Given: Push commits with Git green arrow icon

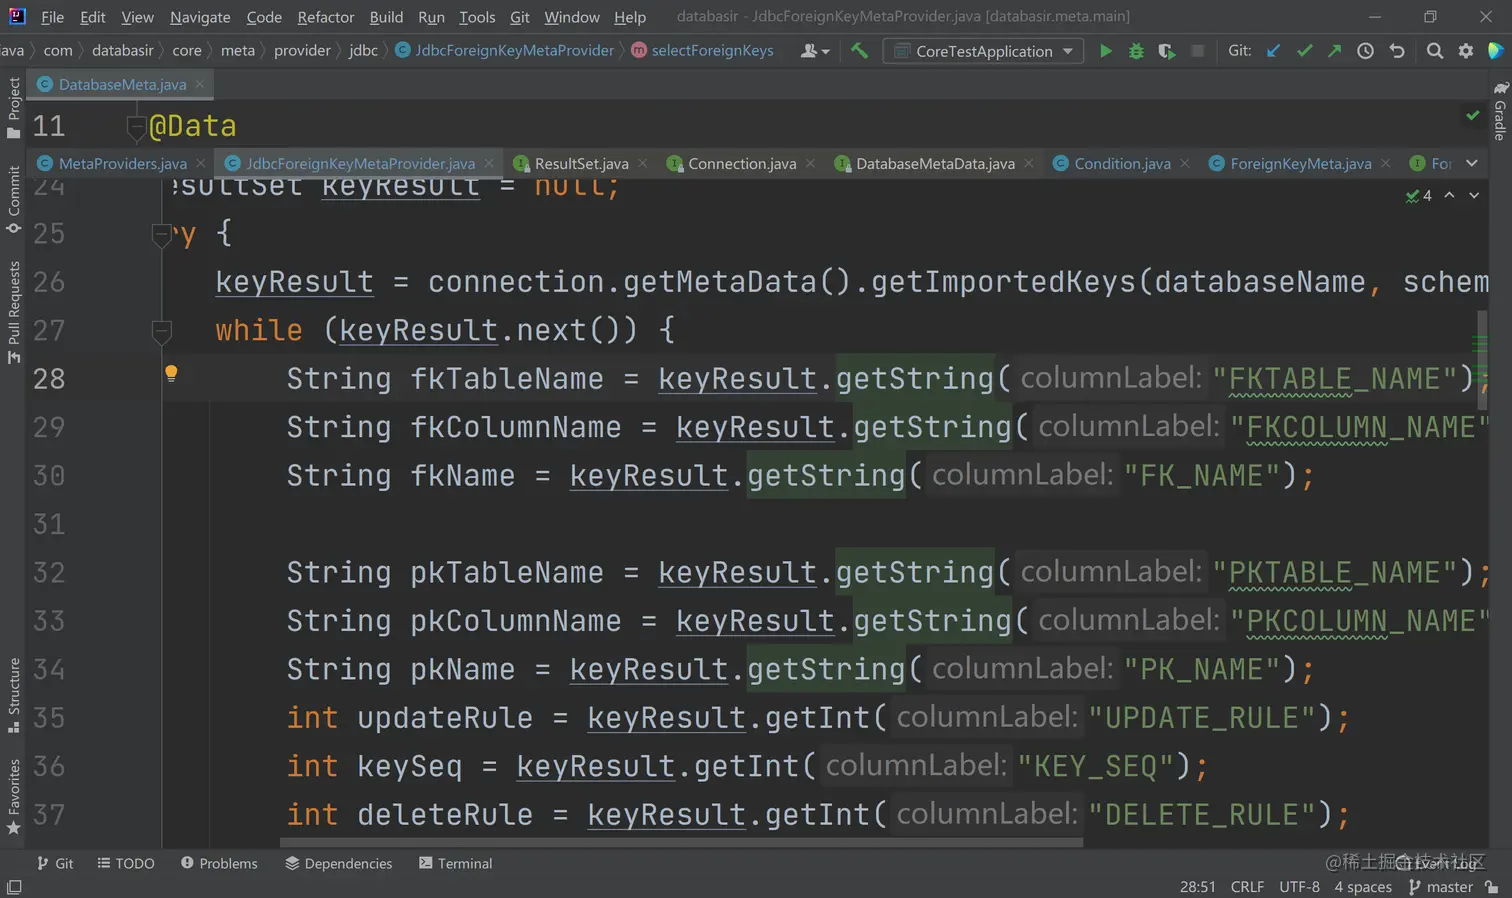Looking at the screenshot, I should 1334,51.
